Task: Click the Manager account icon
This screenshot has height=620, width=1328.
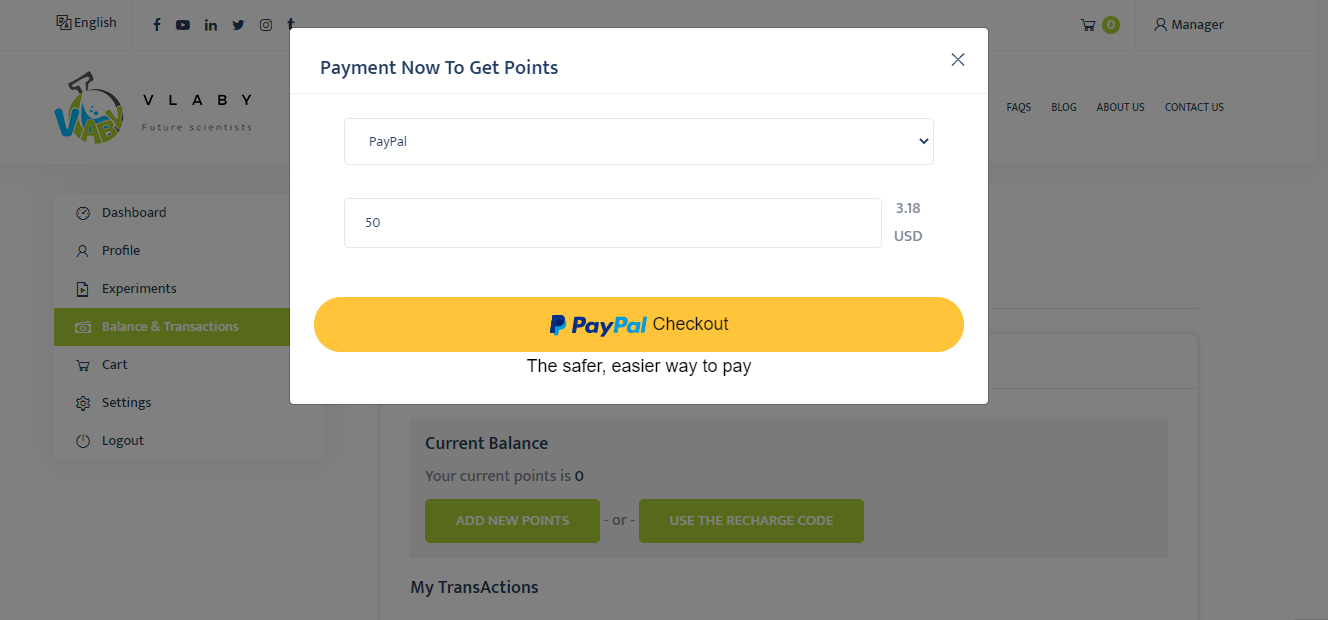Action: pos(1160,24)
